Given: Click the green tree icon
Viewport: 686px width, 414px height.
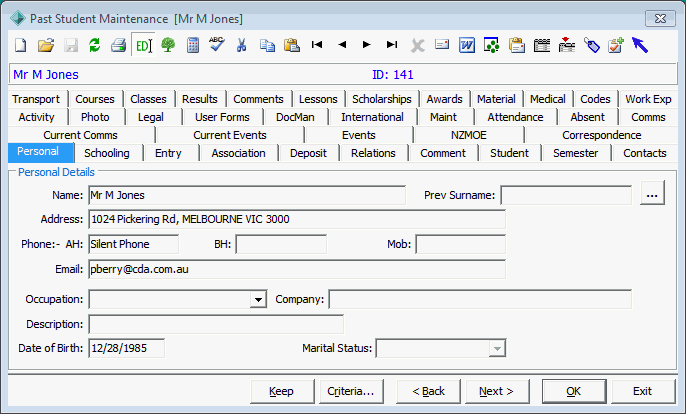Looking at the screenshot, I should [168, 45].
